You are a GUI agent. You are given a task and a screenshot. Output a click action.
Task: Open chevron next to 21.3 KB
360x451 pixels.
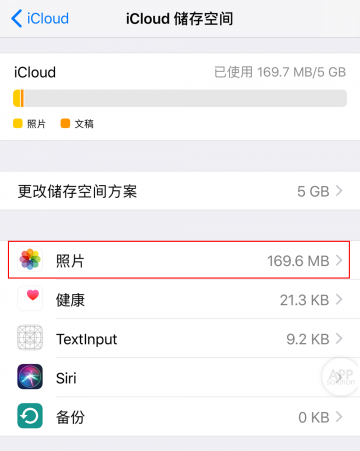pos(339,299)
